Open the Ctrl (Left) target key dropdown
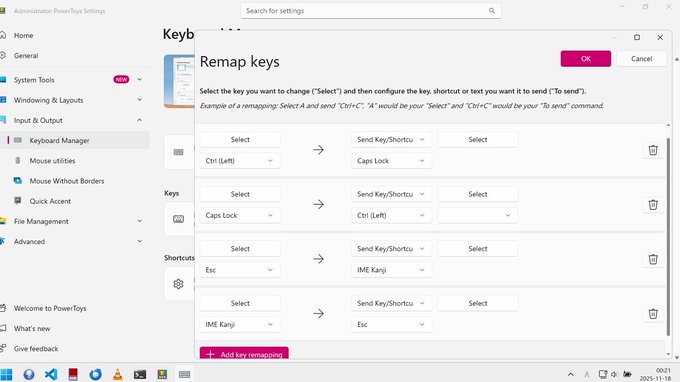The height and width of the screenshot is (382, 680). click(x=391, y=215)
